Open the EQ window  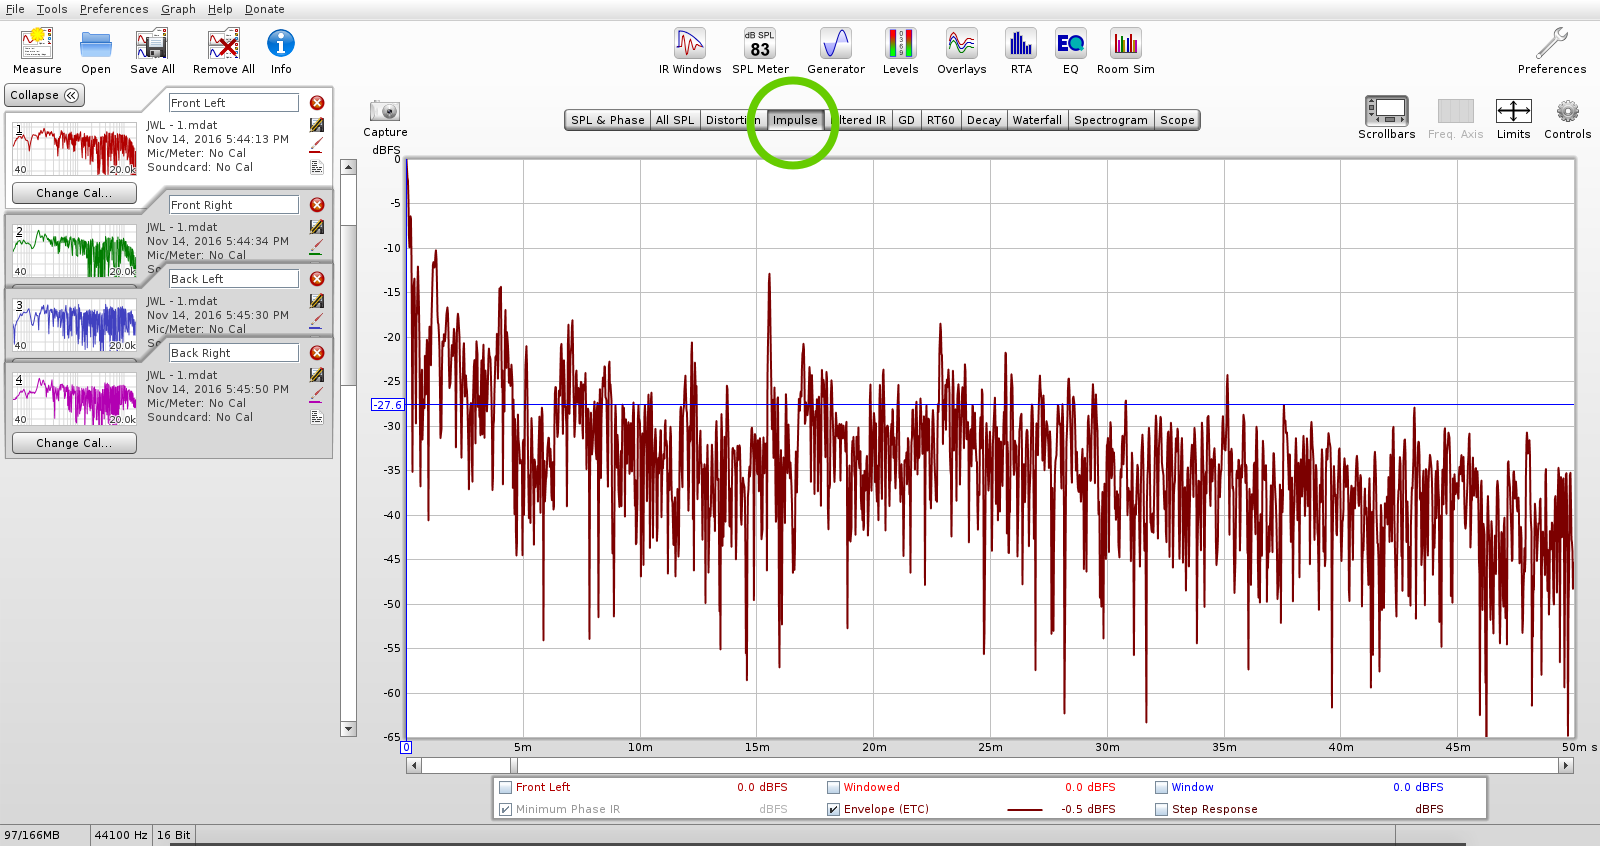click(1070, 51)
